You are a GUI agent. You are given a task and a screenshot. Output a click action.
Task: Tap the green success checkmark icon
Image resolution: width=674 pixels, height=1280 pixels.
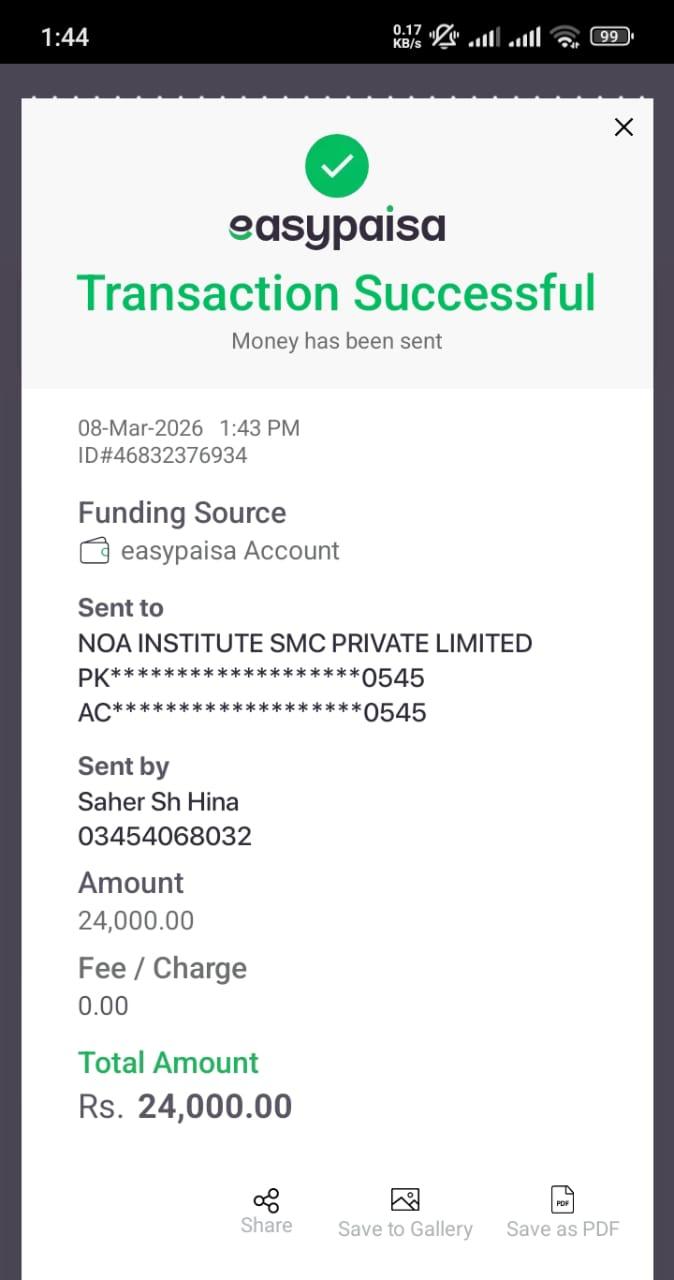[x=337, y=166]
